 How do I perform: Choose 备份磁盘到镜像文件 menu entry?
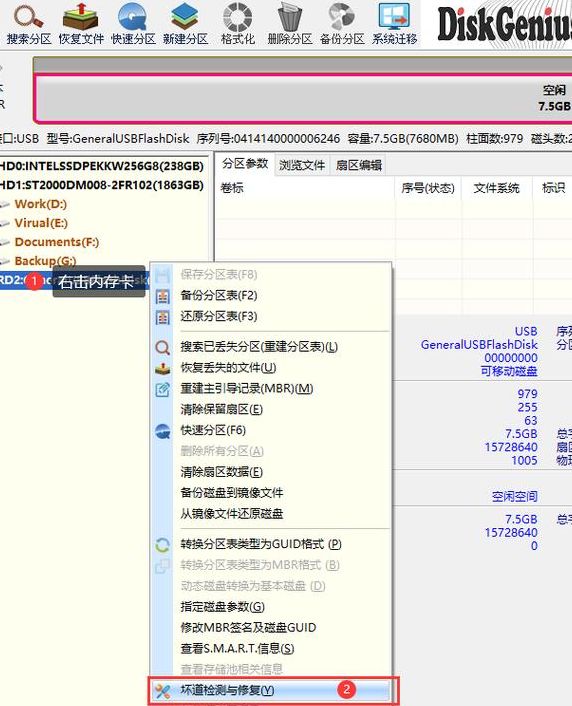[270, 493]
